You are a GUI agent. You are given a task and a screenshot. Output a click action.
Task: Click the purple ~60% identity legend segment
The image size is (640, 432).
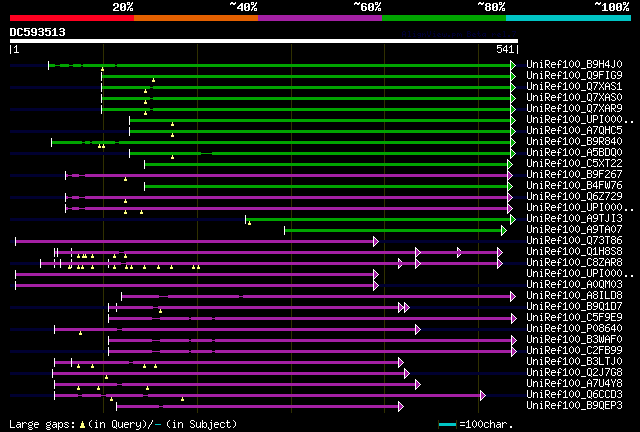(320, 18)
